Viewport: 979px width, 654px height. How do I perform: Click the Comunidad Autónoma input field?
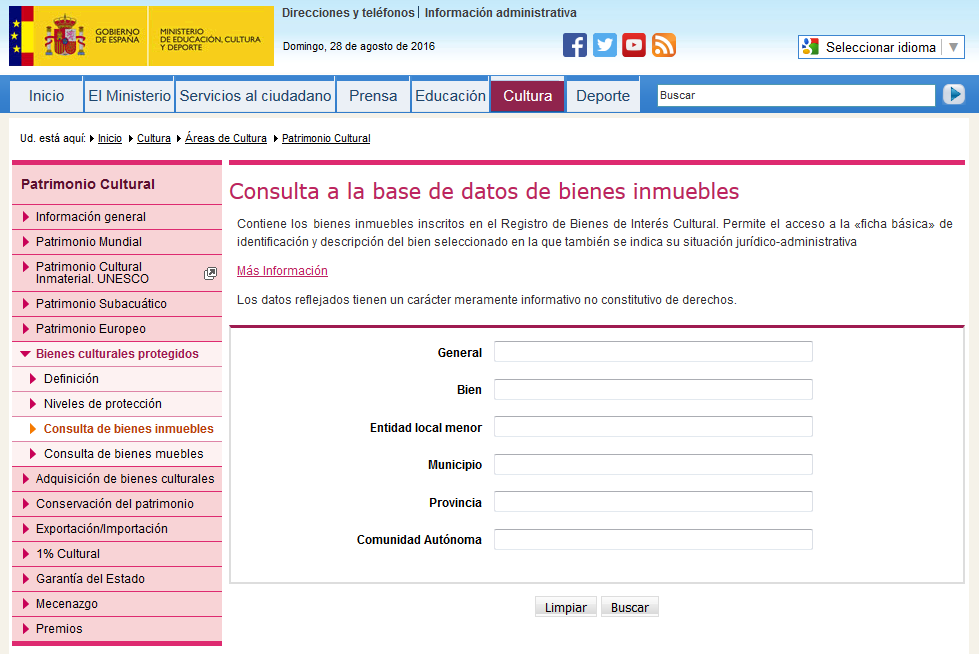click(x=653, y=539)
